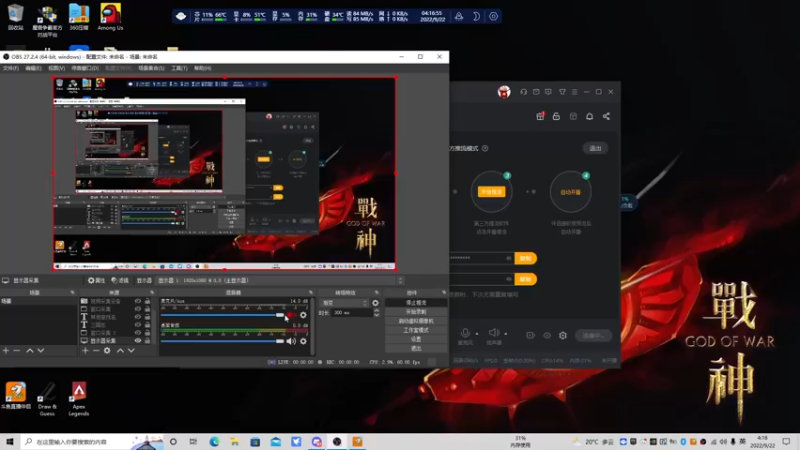This screenshot has width=800, height=450.
Task: Open the 显示器 1 display selection dropdown
Action: point(280,280)
